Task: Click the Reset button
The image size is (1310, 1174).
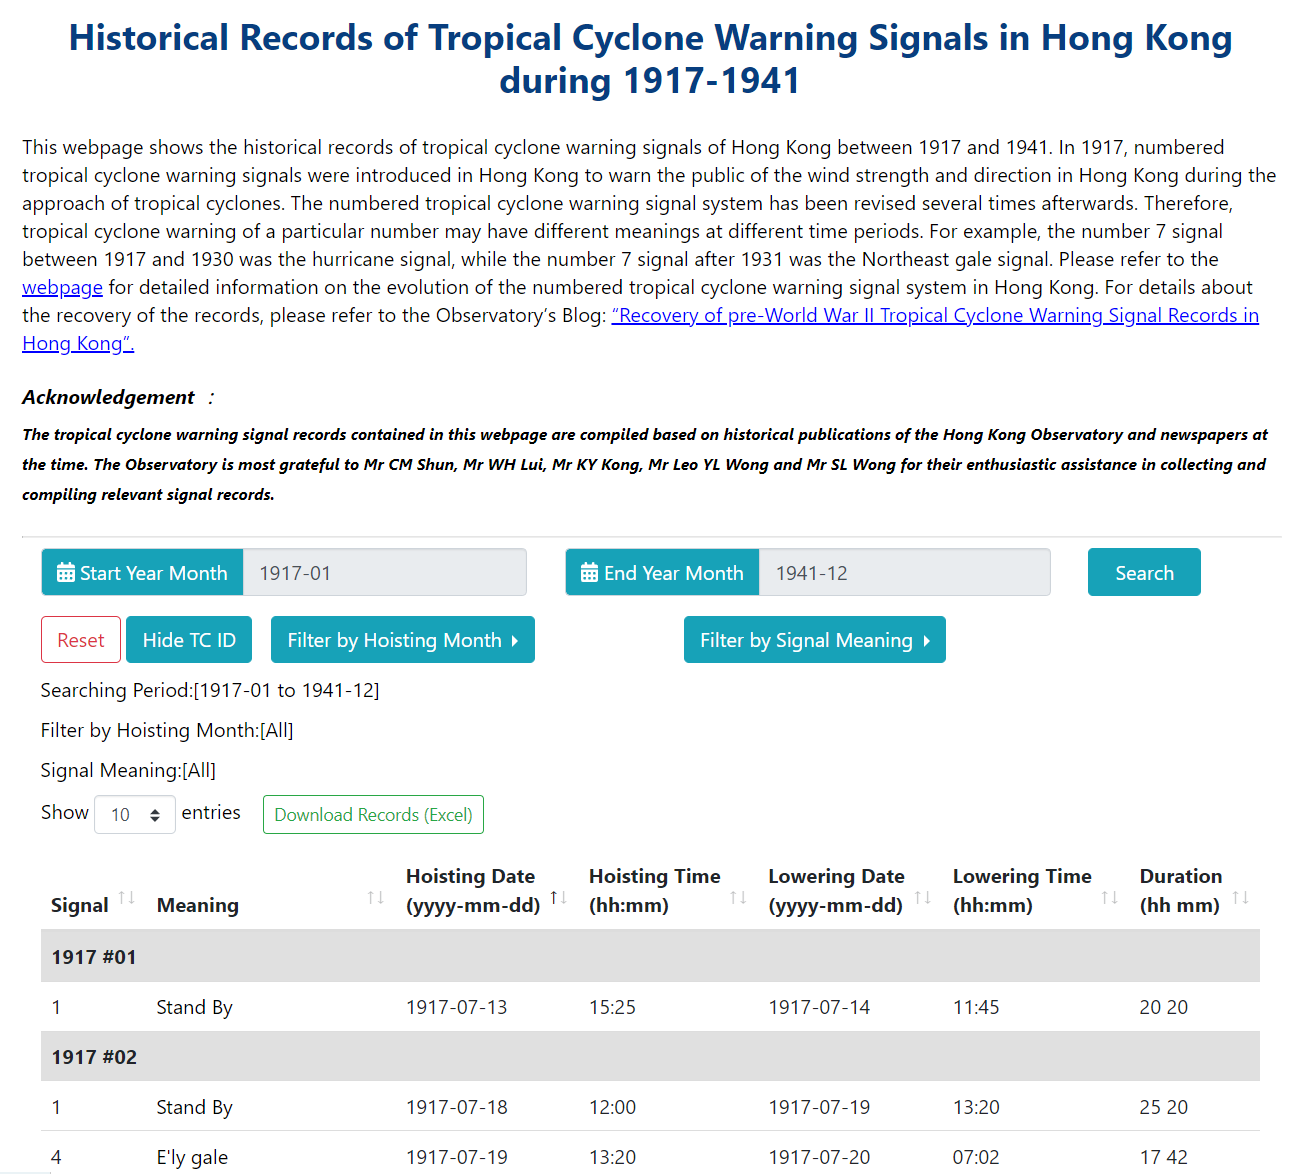Action: pos(81,640)
